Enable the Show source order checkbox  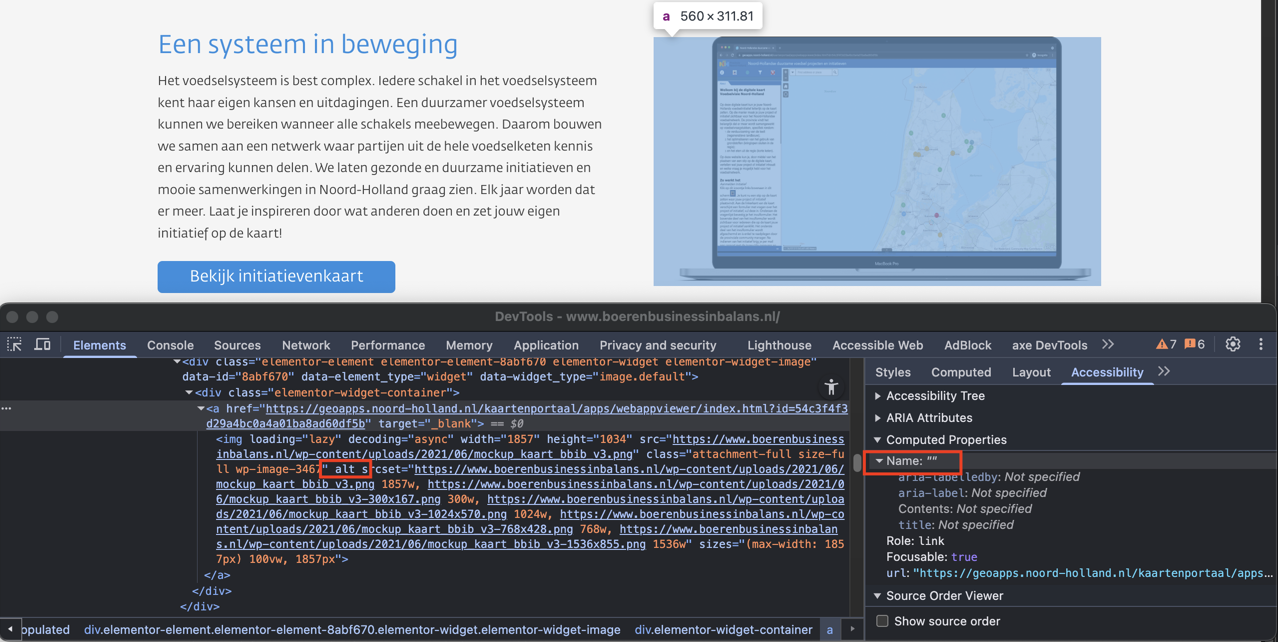tap(882, 621)
